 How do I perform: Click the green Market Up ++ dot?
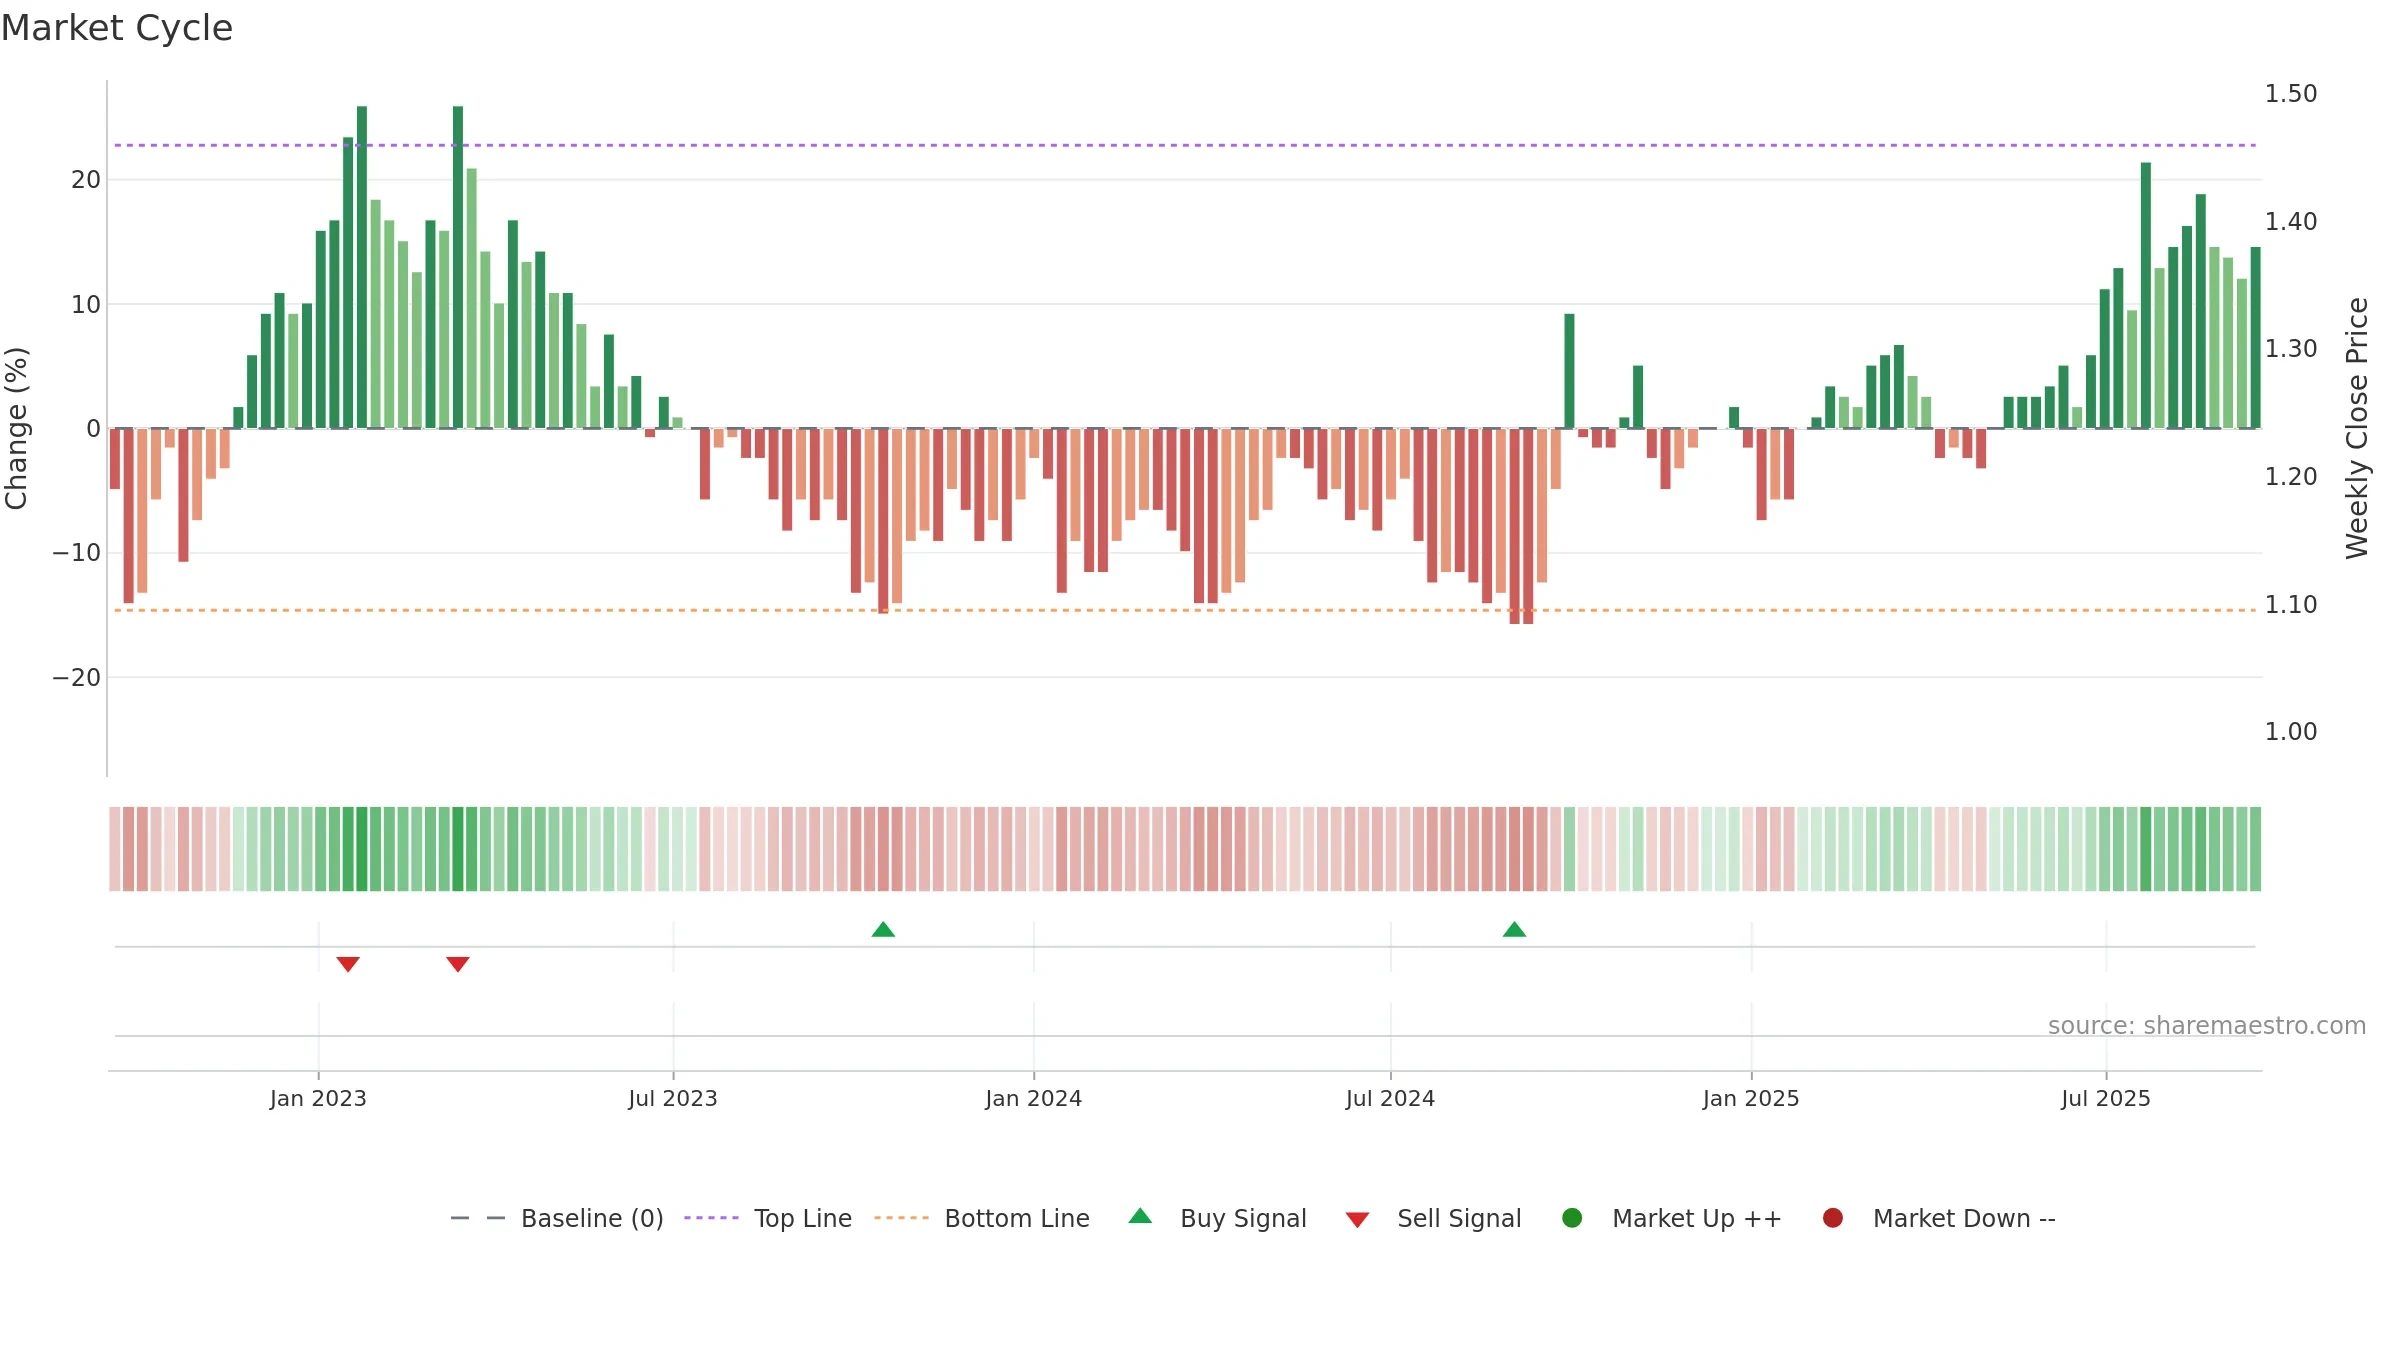(1572, 1218)
